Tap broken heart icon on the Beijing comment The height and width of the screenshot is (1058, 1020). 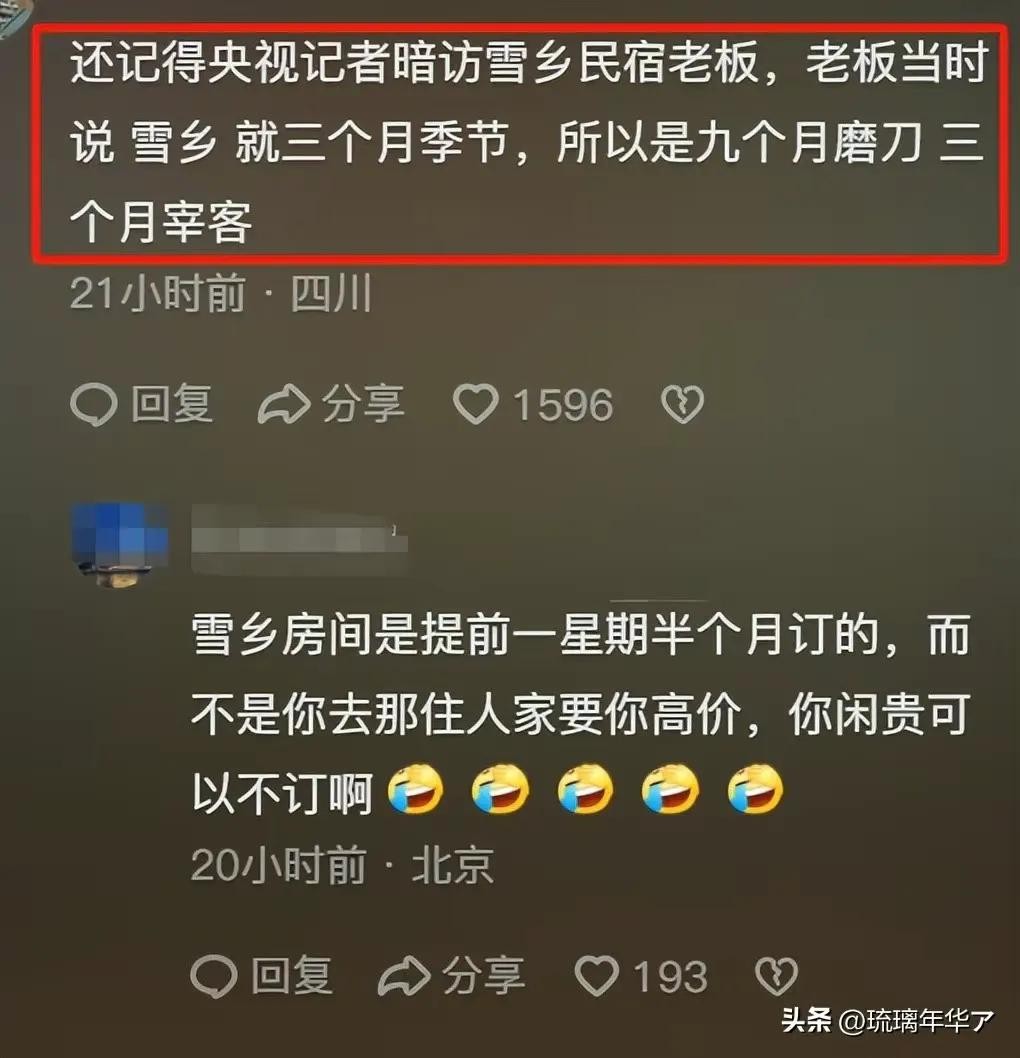click(x=776, y=976)
